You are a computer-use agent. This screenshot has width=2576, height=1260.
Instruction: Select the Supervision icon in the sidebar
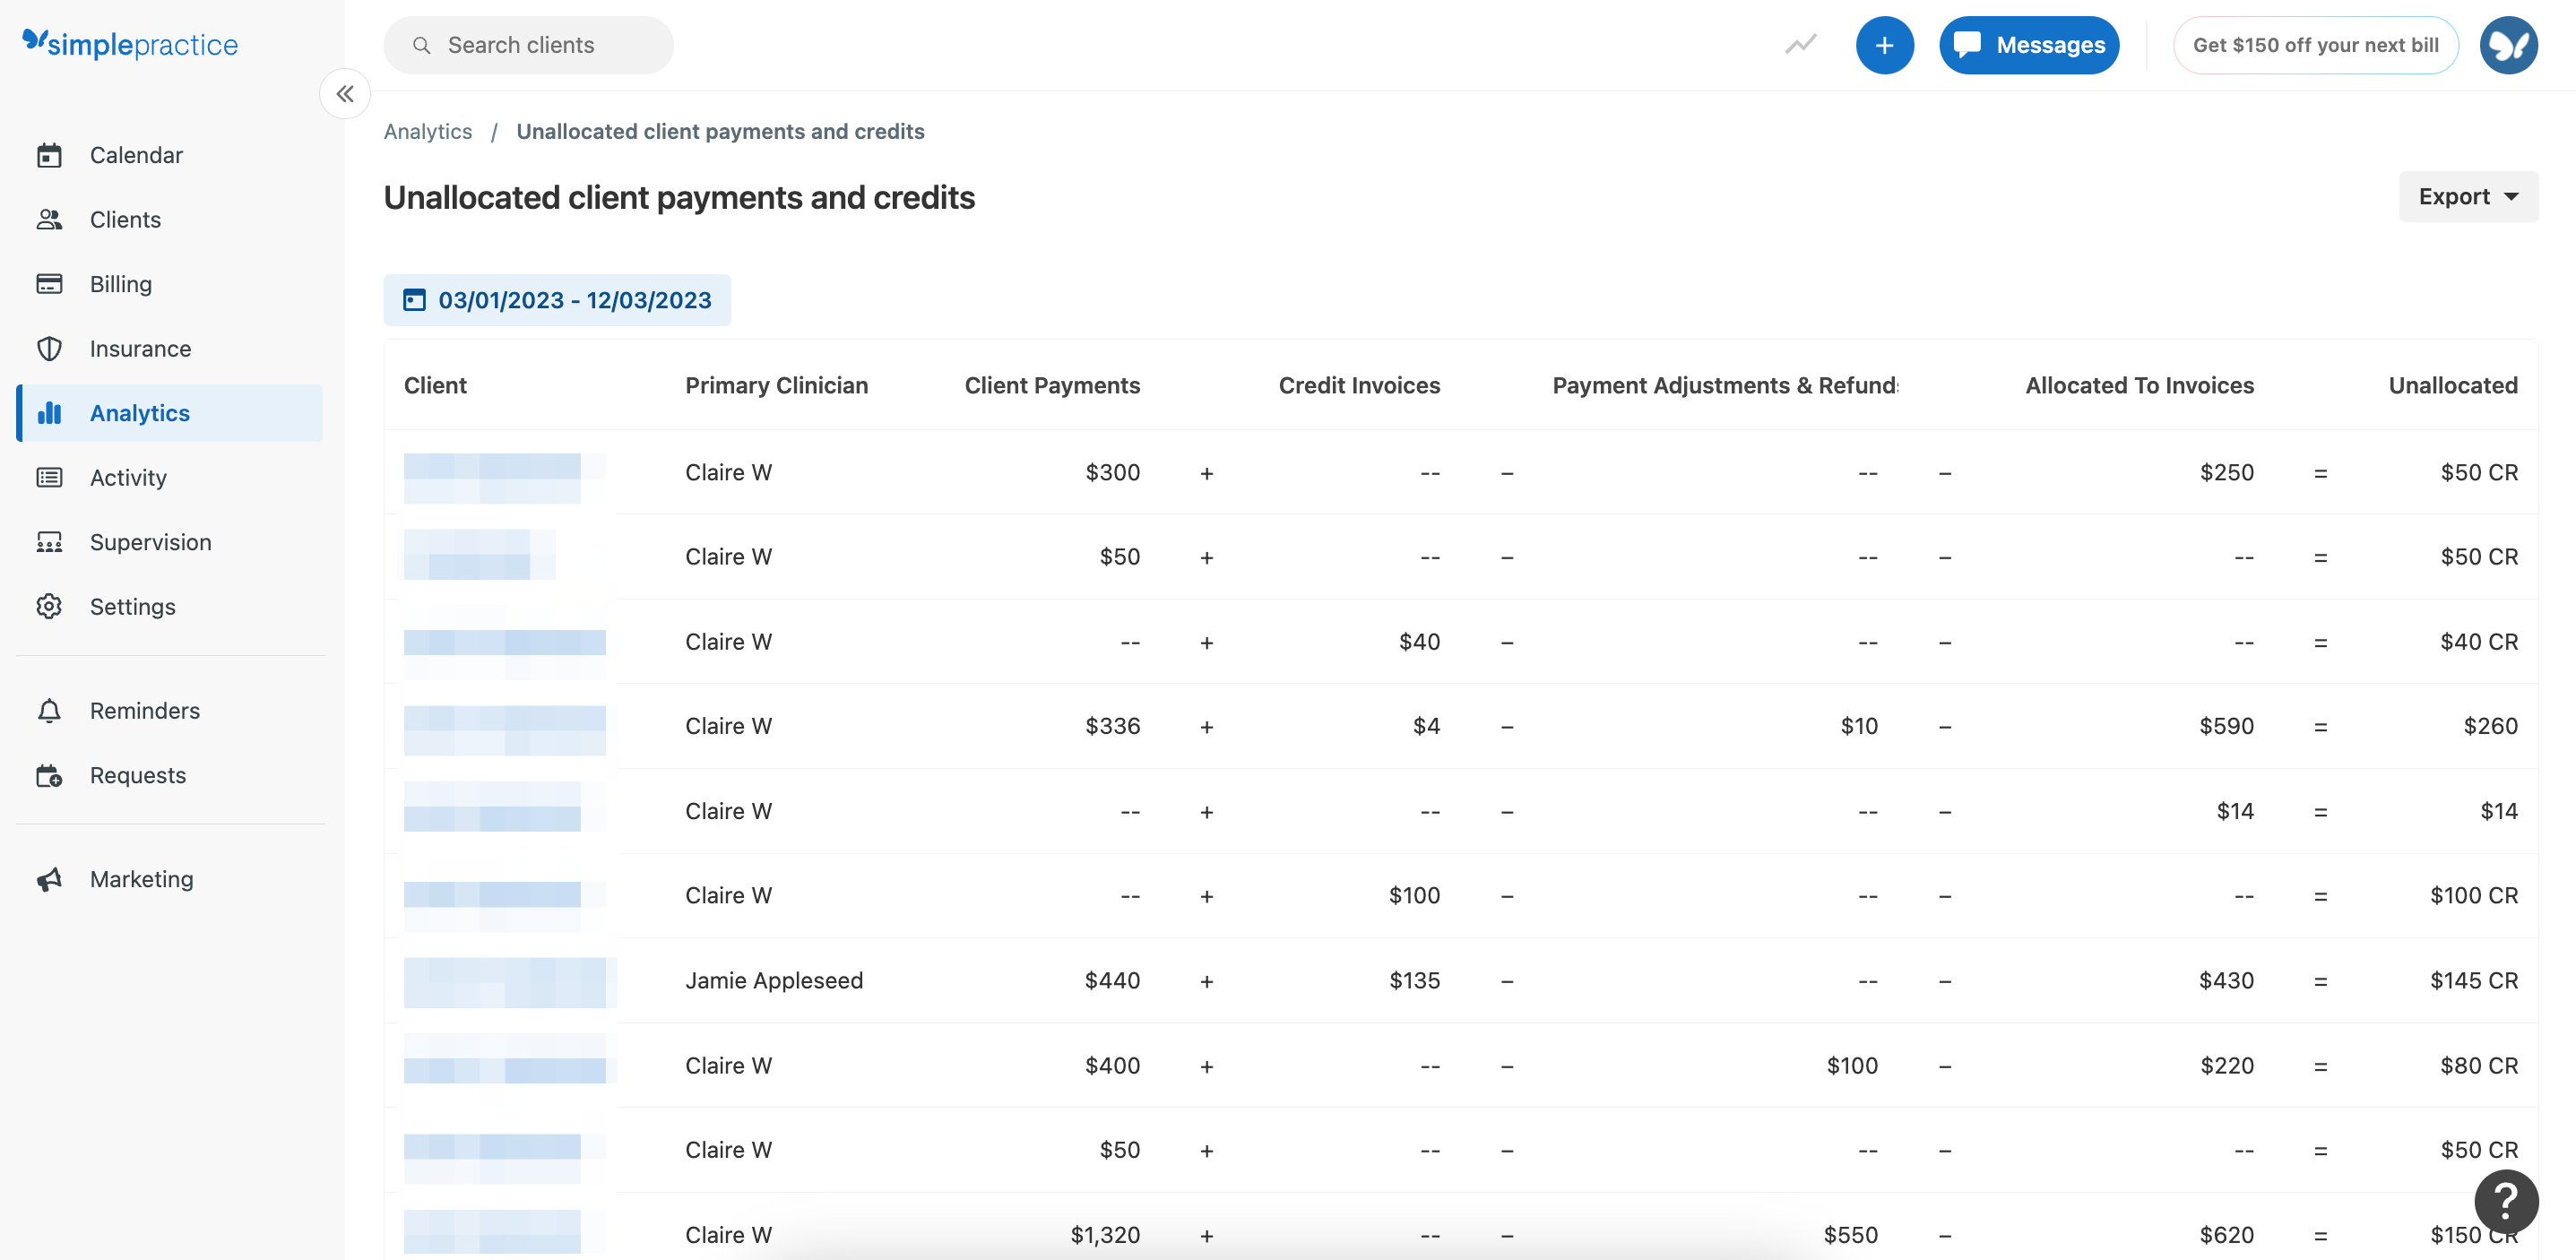[50, 542]
